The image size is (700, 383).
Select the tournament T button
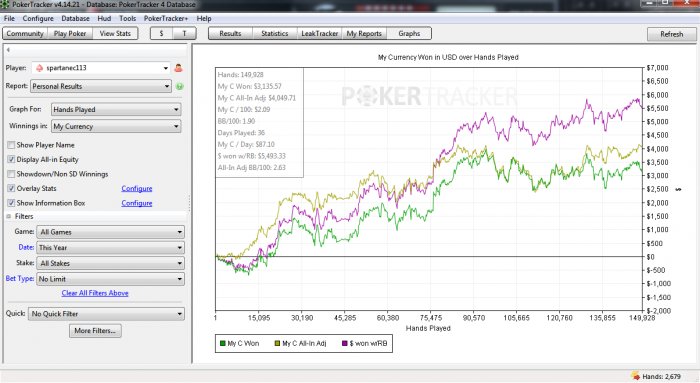[184, 33]
